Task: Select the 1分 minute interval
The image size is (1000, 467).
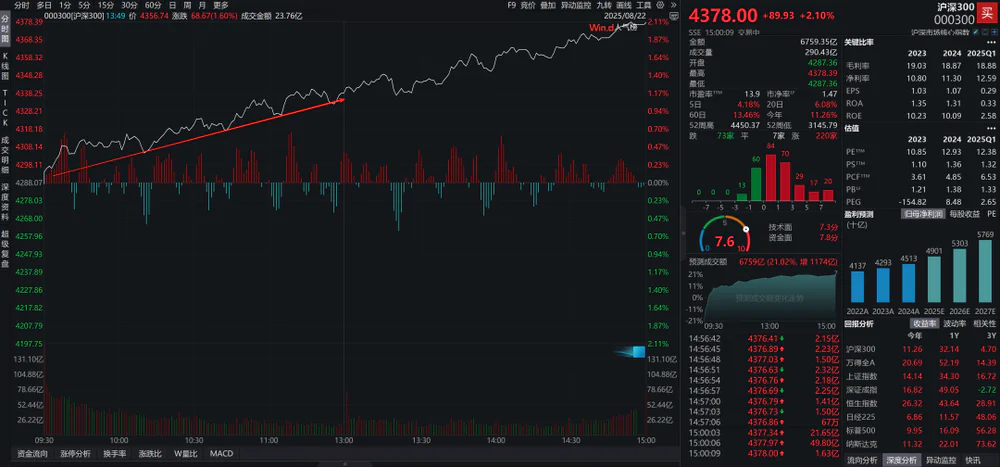Action: (65, 5)
